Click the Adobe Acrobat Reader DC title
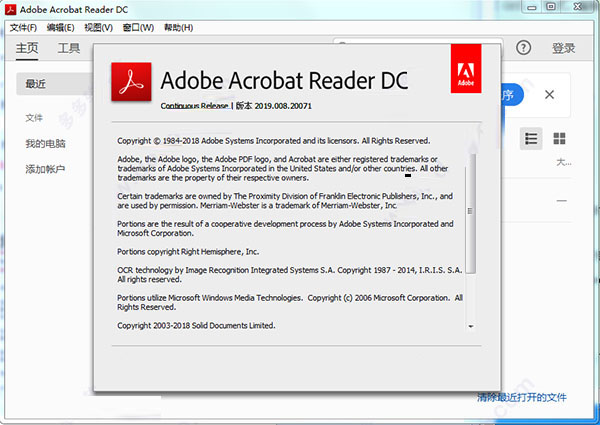 [x=284, y=80]
